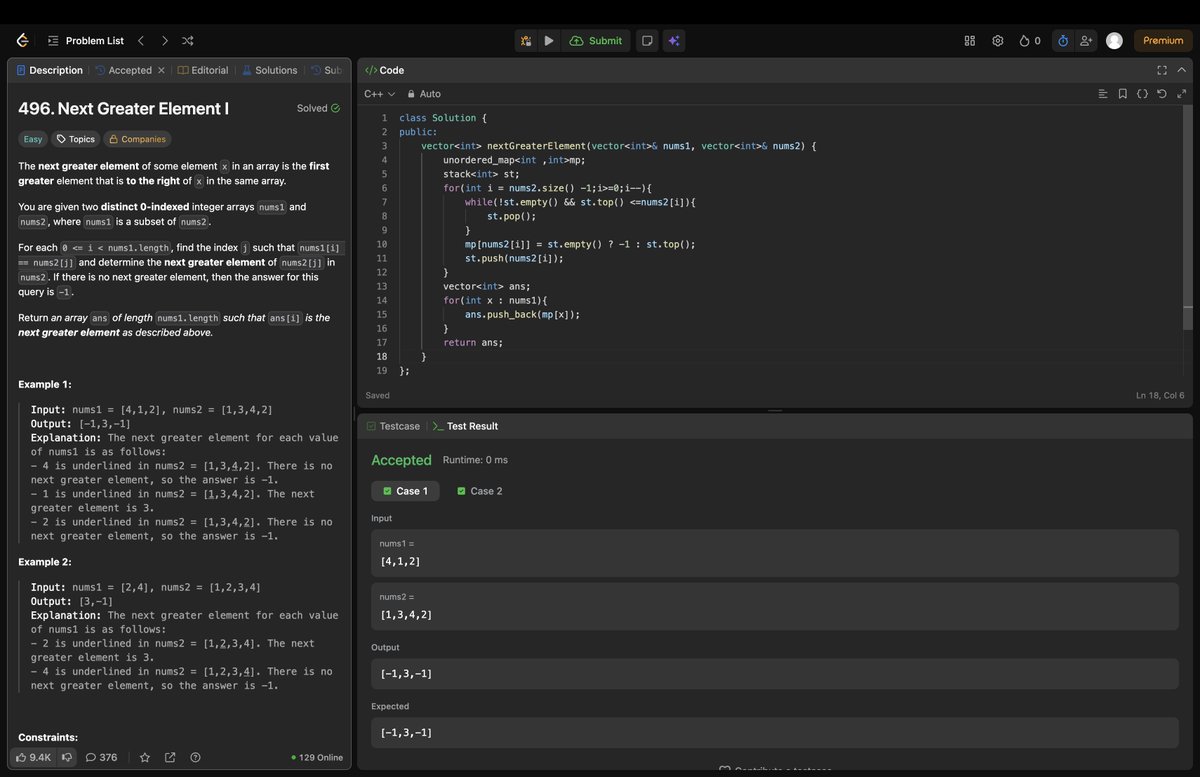Click the format code icon
The width and height of the screenshot is (1200, 777).
(1103, 94)
